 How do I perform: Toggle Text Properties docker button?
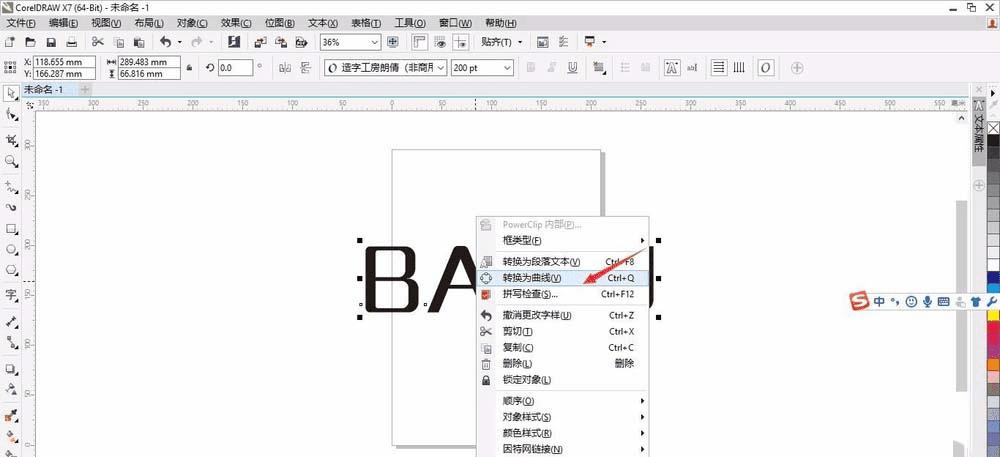672,67
